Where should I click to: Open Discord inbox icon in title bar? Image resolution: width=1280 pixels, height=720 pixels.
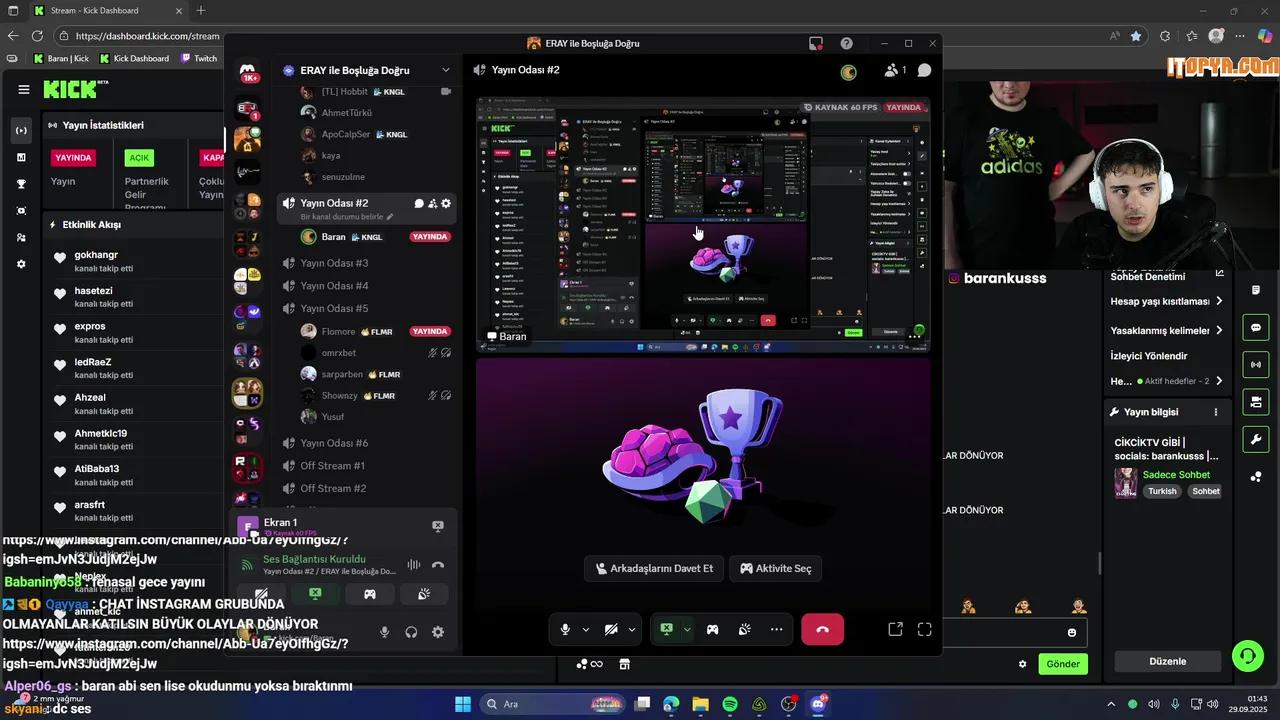pos(816,43)
